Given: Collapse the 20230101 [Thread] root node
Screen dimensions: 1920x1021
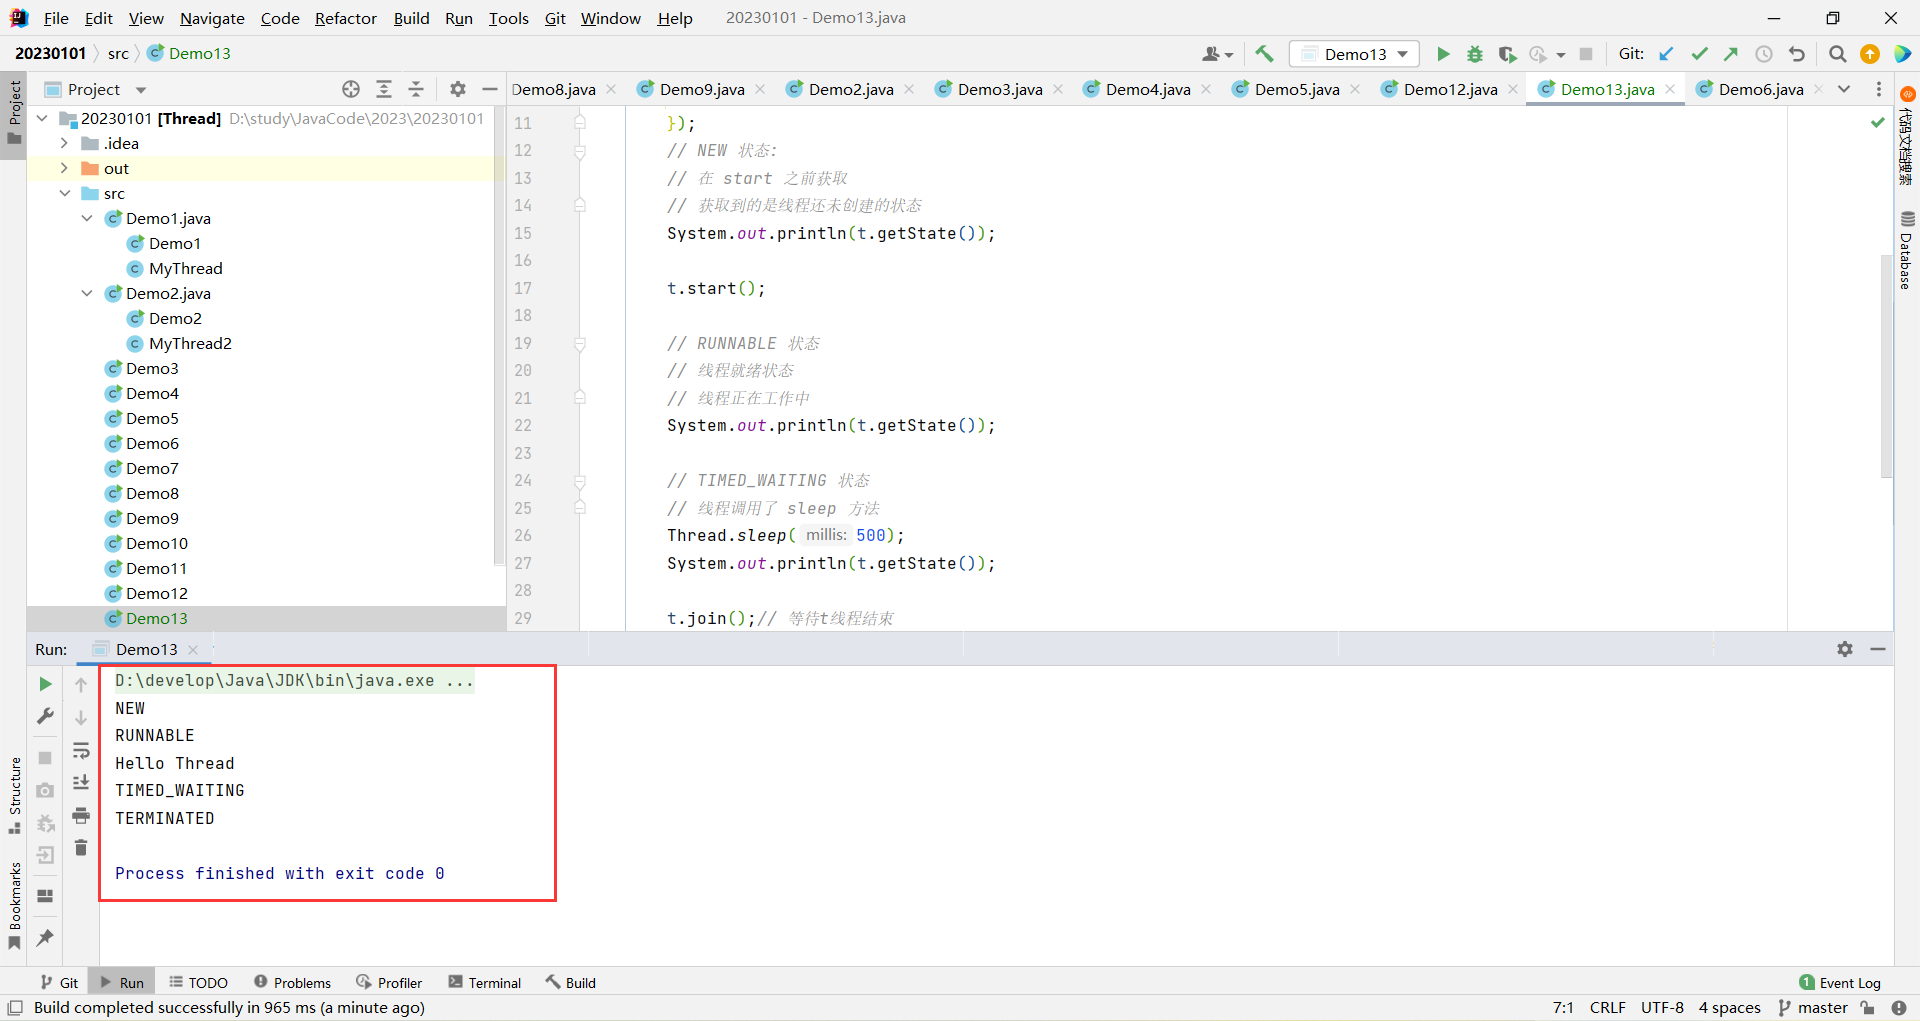Looking at the screenshot, I should [x=42, y=118].
